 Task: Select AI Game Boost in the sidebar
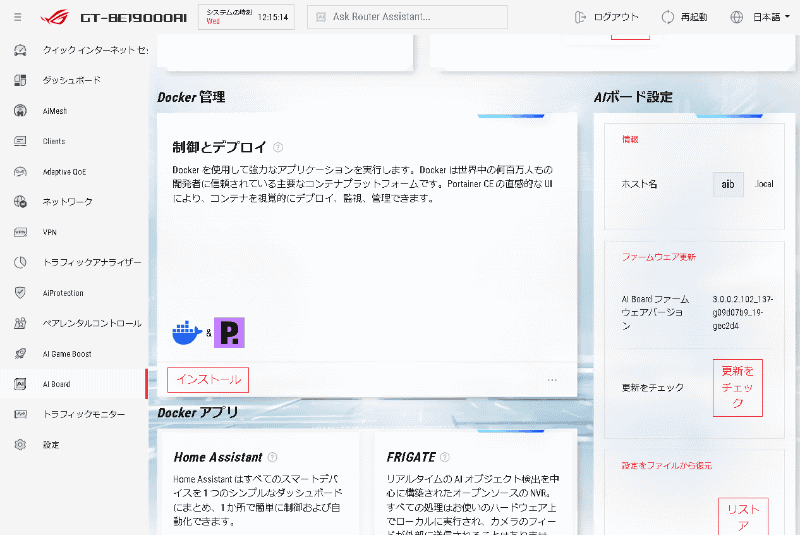click(x=67, y=353)
